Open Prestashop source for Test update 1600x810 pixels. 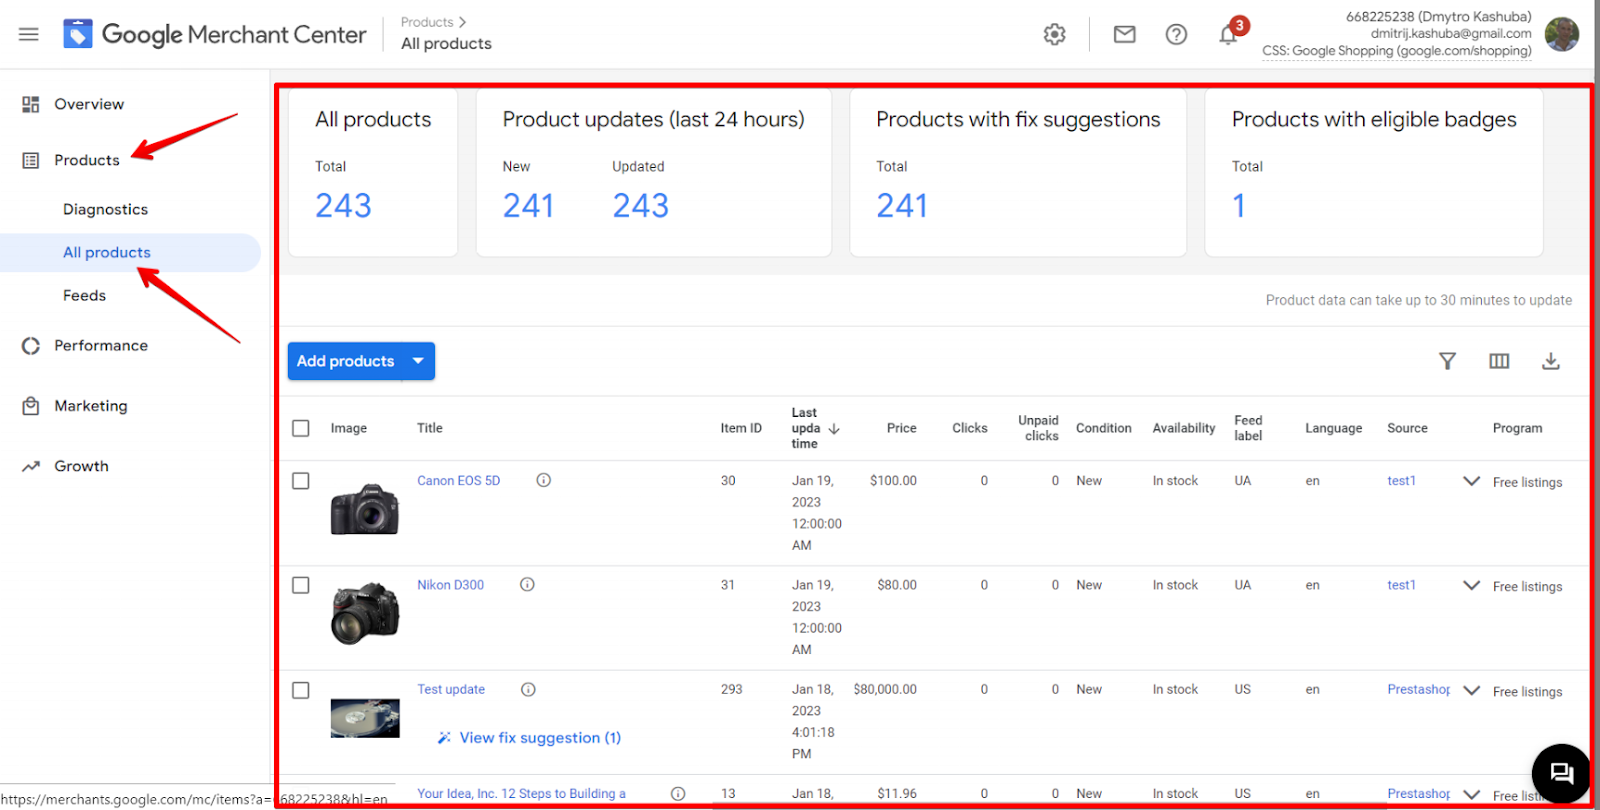coord(1418,689)
